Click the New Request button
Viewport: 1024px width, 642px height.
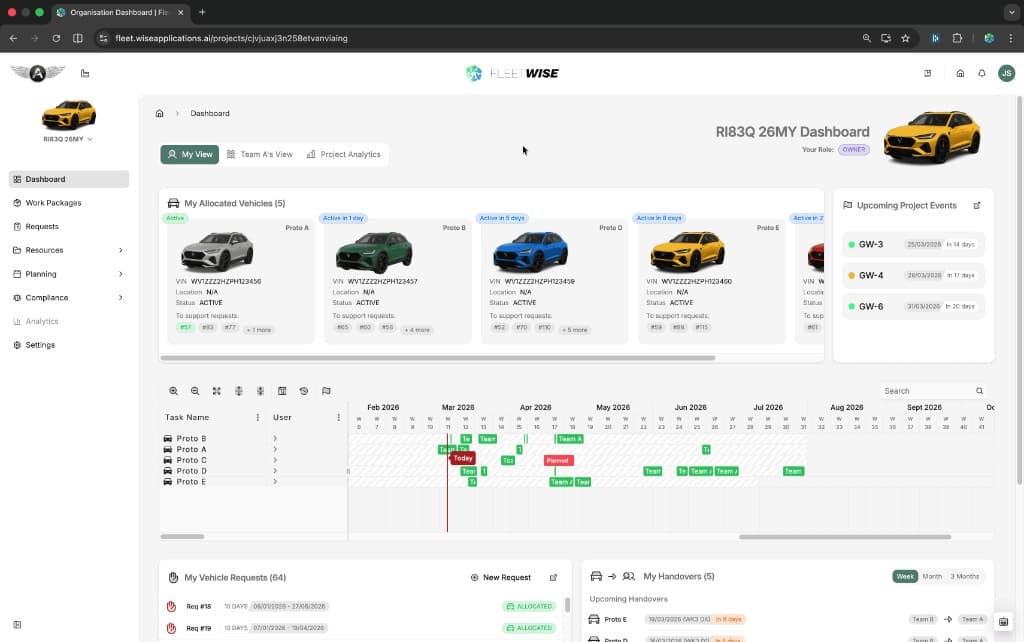click(501, 577)
